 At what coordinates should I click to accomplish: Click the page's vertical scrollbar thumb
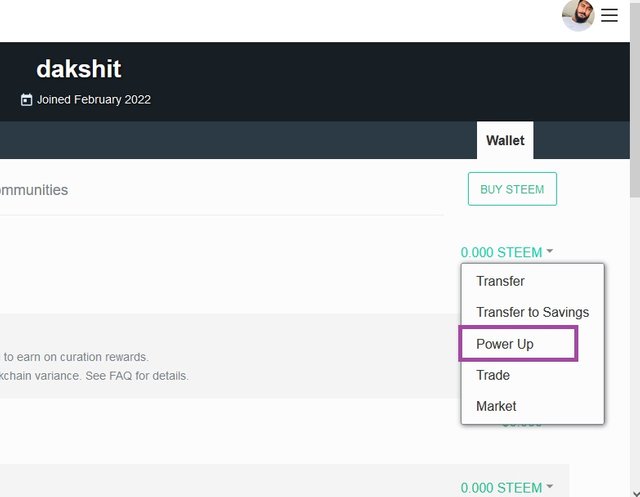click(x=634, y=100)
